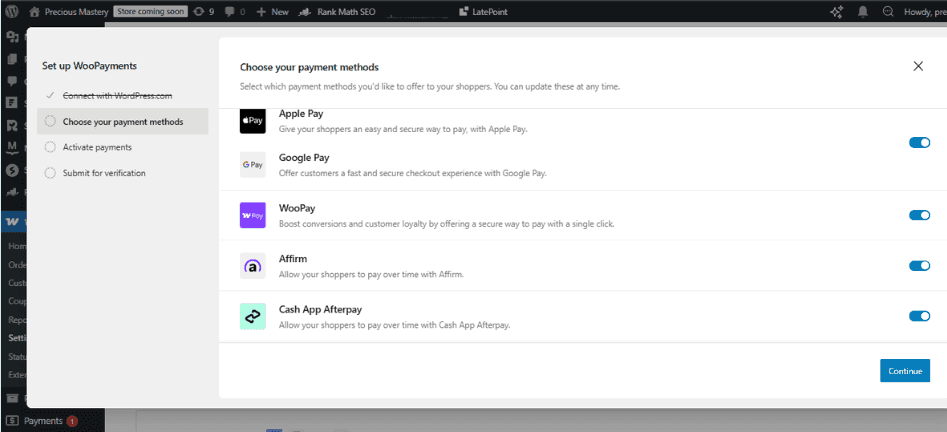Click the Apple Pay logo icon
The width and height of the screenshot is (947, 432).
coord(252,121)
